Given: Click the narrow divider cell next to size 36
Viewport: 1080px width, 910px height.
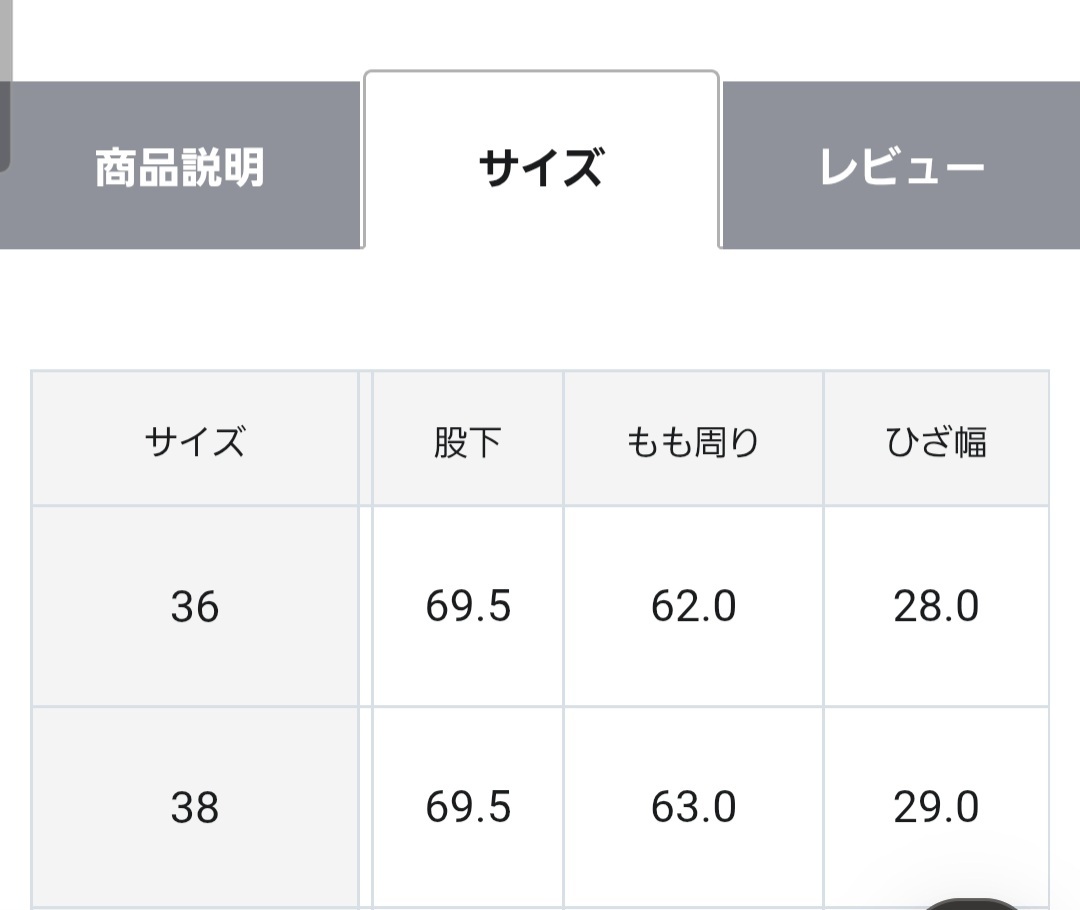Looking at the screenshot, I should click(x=365, y=607).
